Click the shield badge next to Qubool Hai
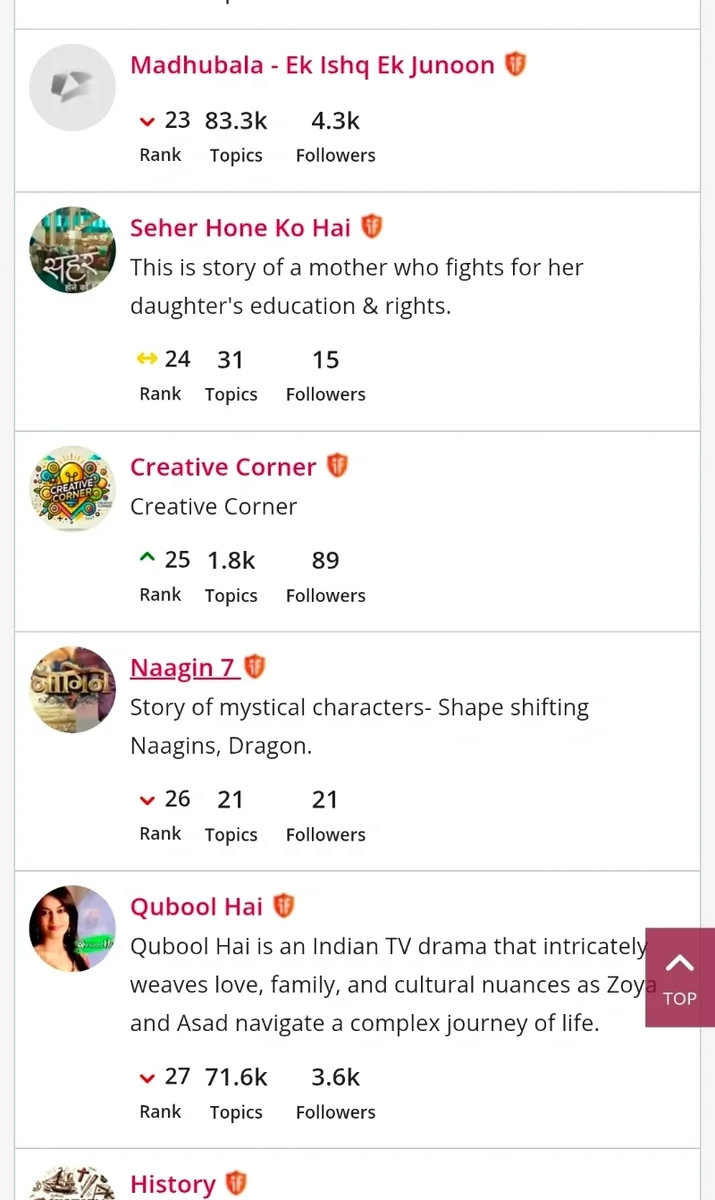Image resolution: width=715 pixels, height=1200 pixels. click(x=284, y=906)
